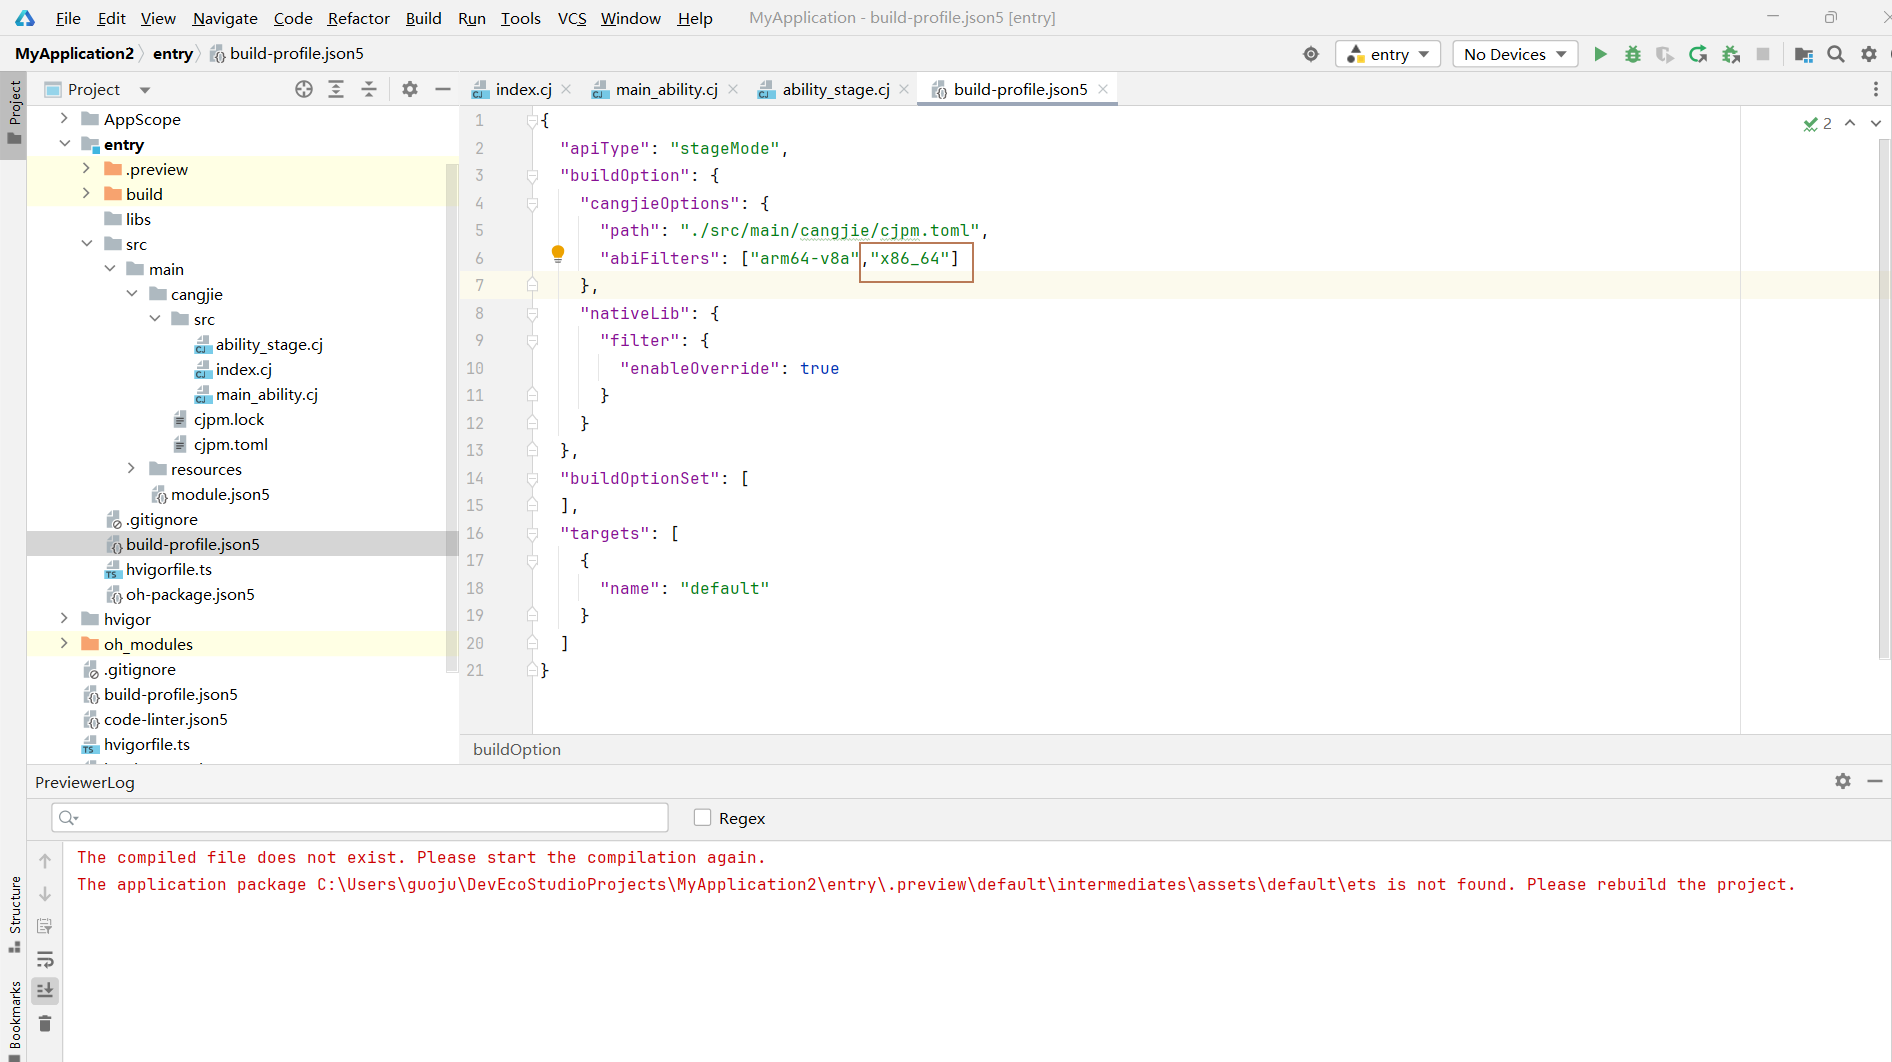Expand the oh_modules folder

[64, 643]
